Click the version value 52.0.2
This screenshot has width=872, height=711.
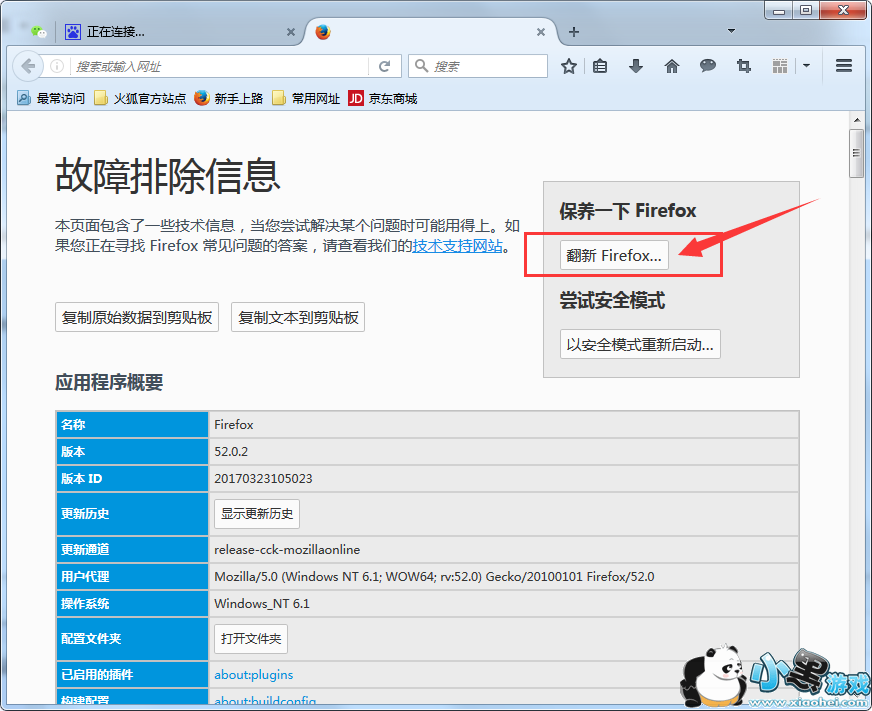click(x=231, y=451)
